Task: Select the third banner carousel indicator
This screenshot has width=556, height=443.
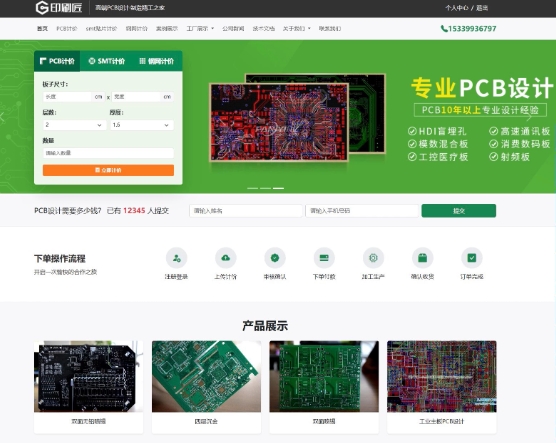Action: click(278, 188)
